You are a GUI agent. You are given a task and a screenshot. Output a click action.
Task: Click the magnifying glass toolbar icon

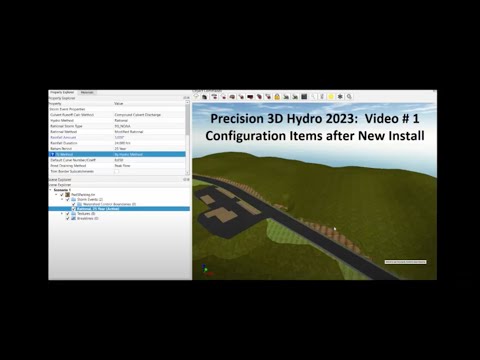pyautogui.click(x=349, y=97)
